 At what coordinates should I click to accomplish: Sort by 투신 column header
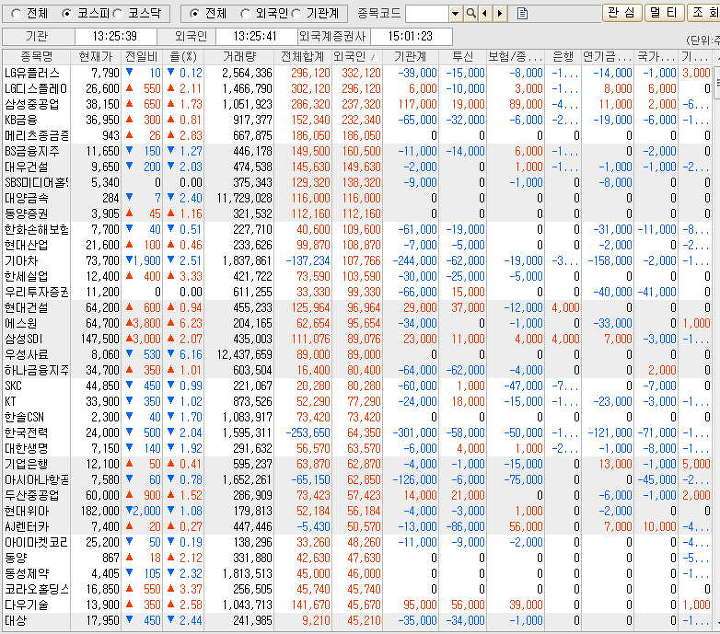coord(462,57)
